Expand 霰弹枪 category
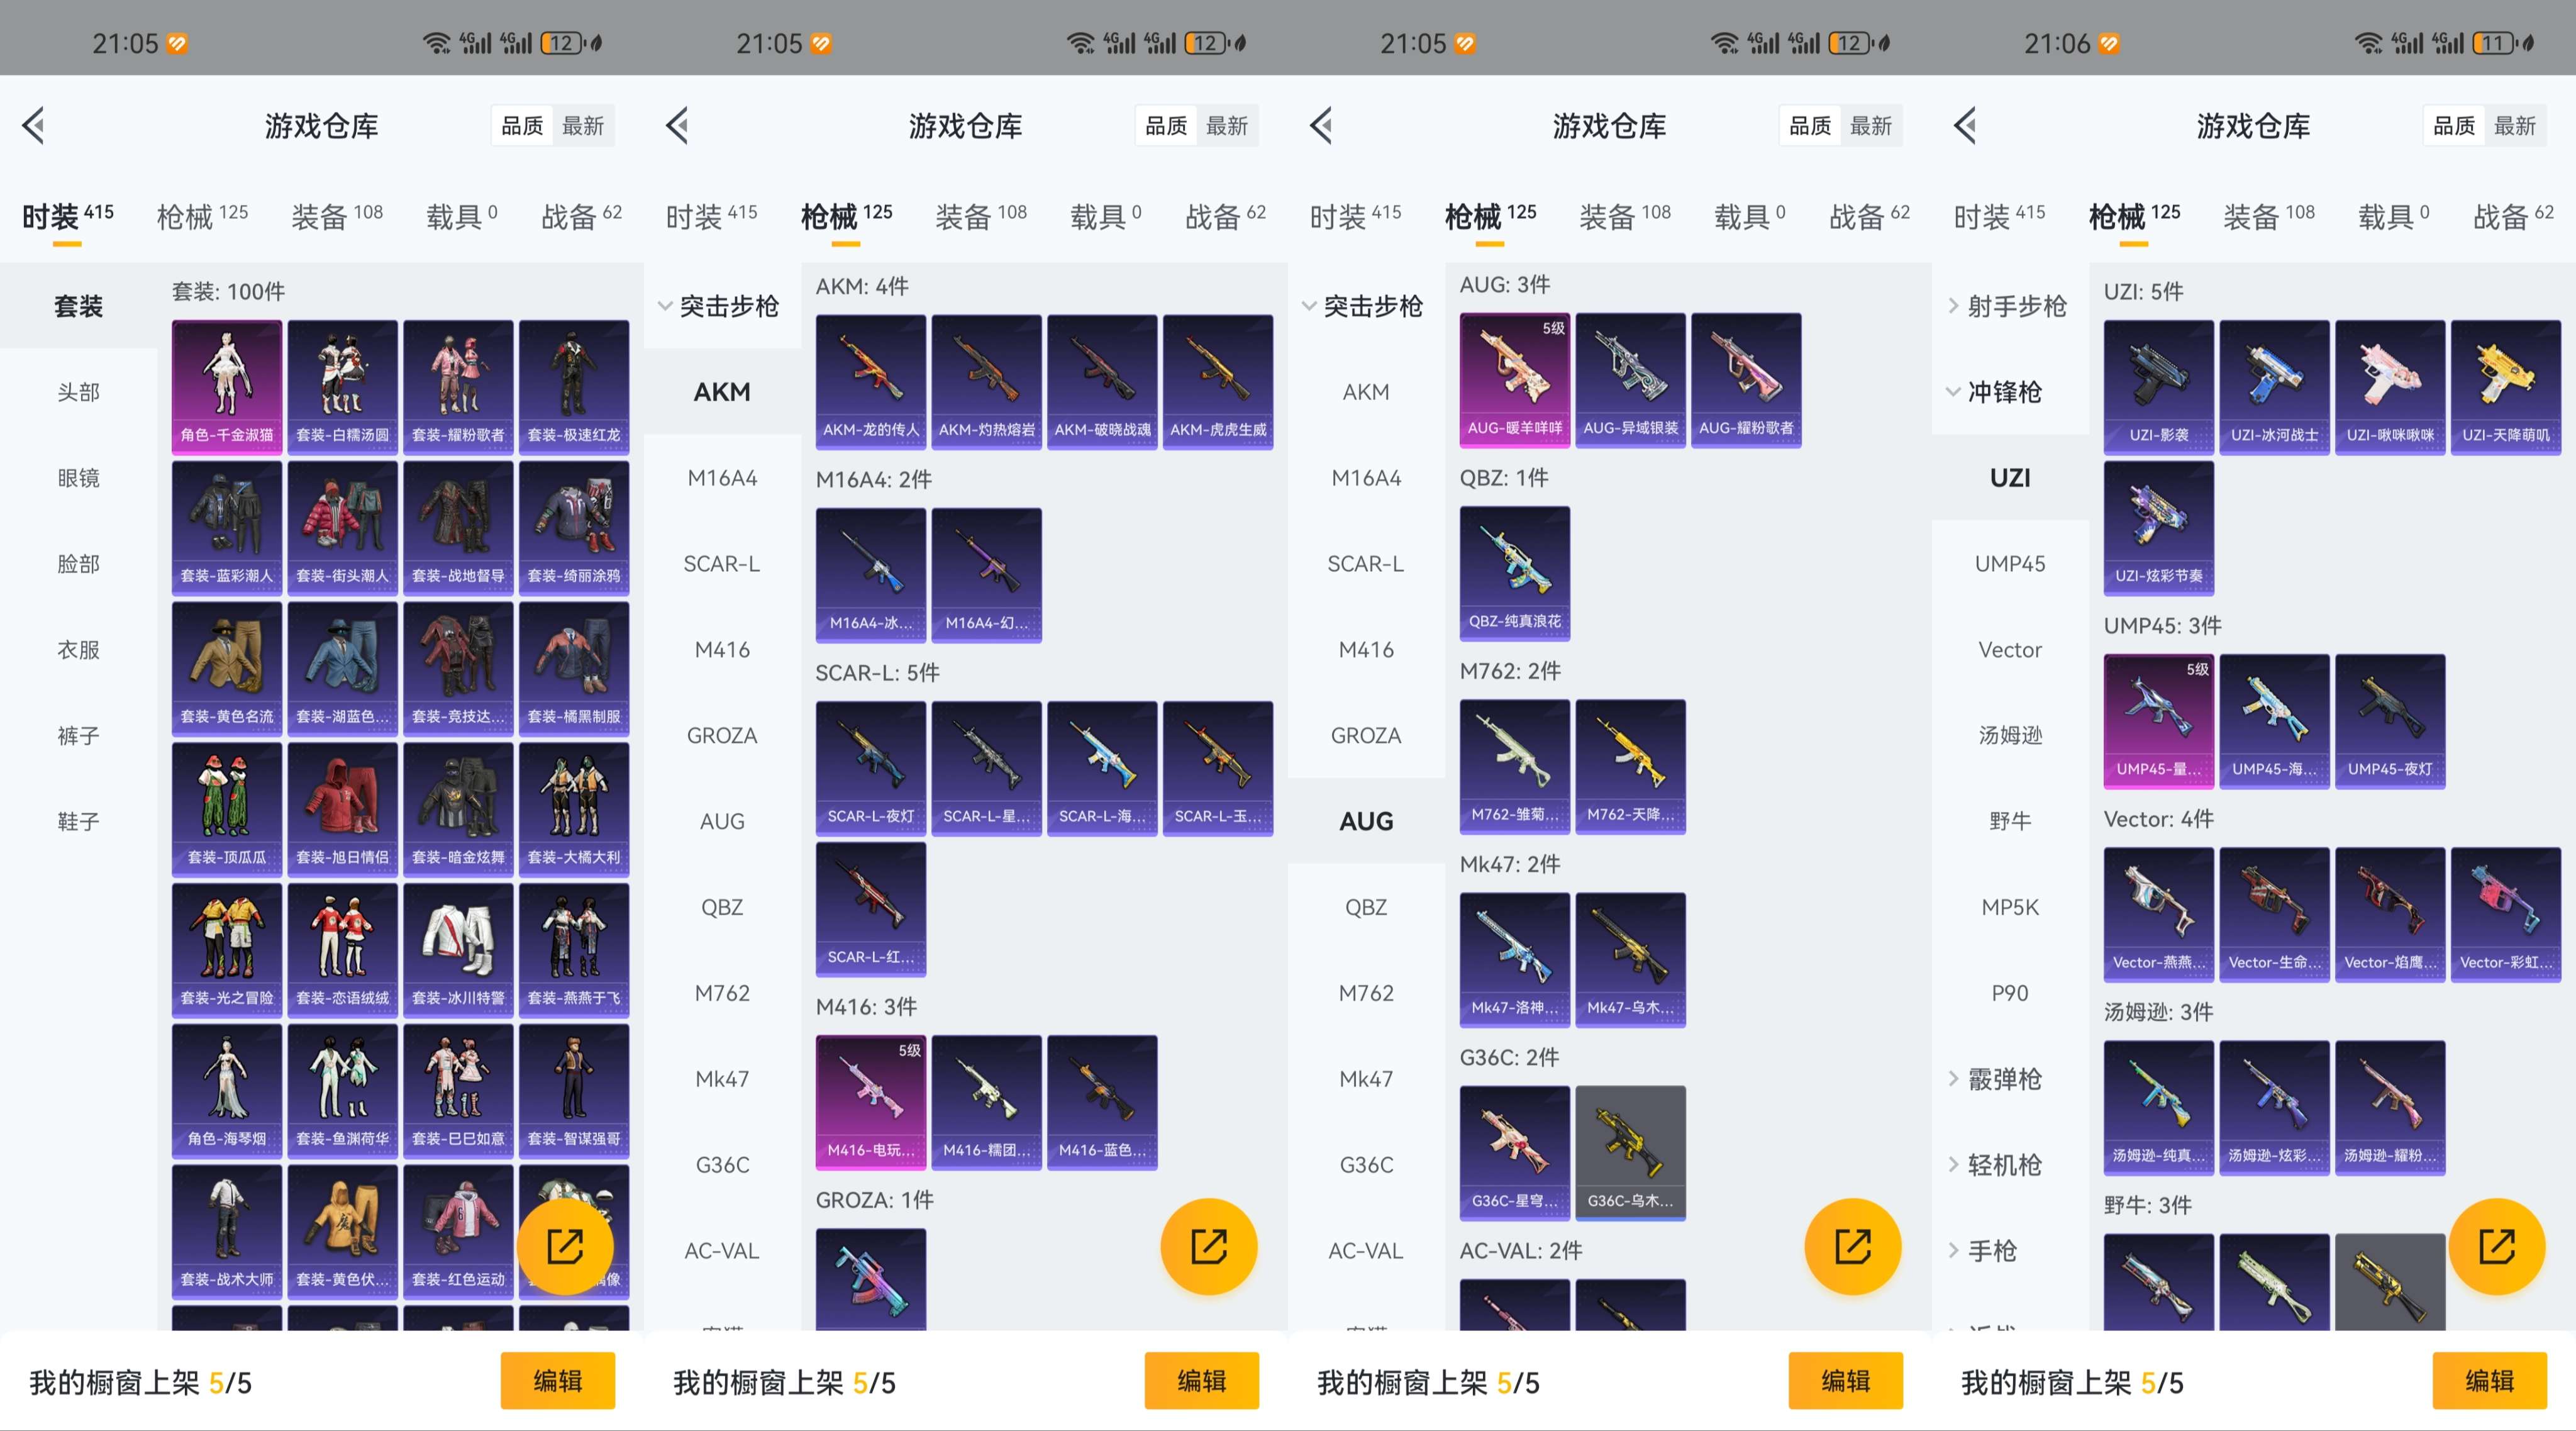This screenshot has height=1431, width=2576. coord(2010,1079)
